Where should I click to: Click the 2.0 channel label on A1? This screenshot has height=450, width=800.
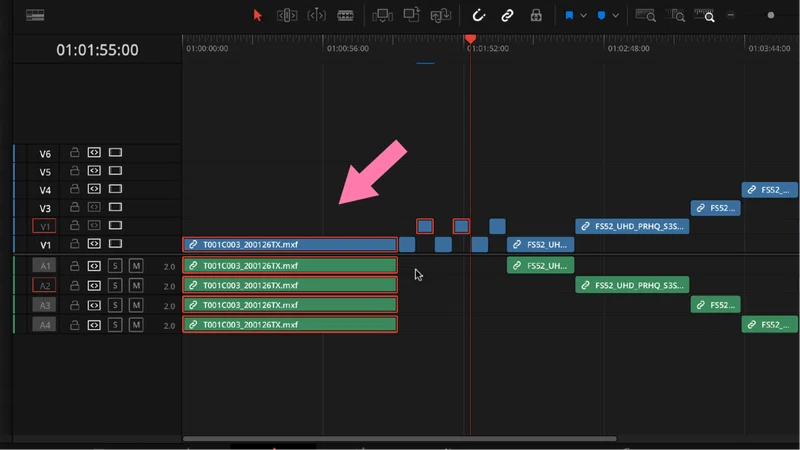pos(169,266)
